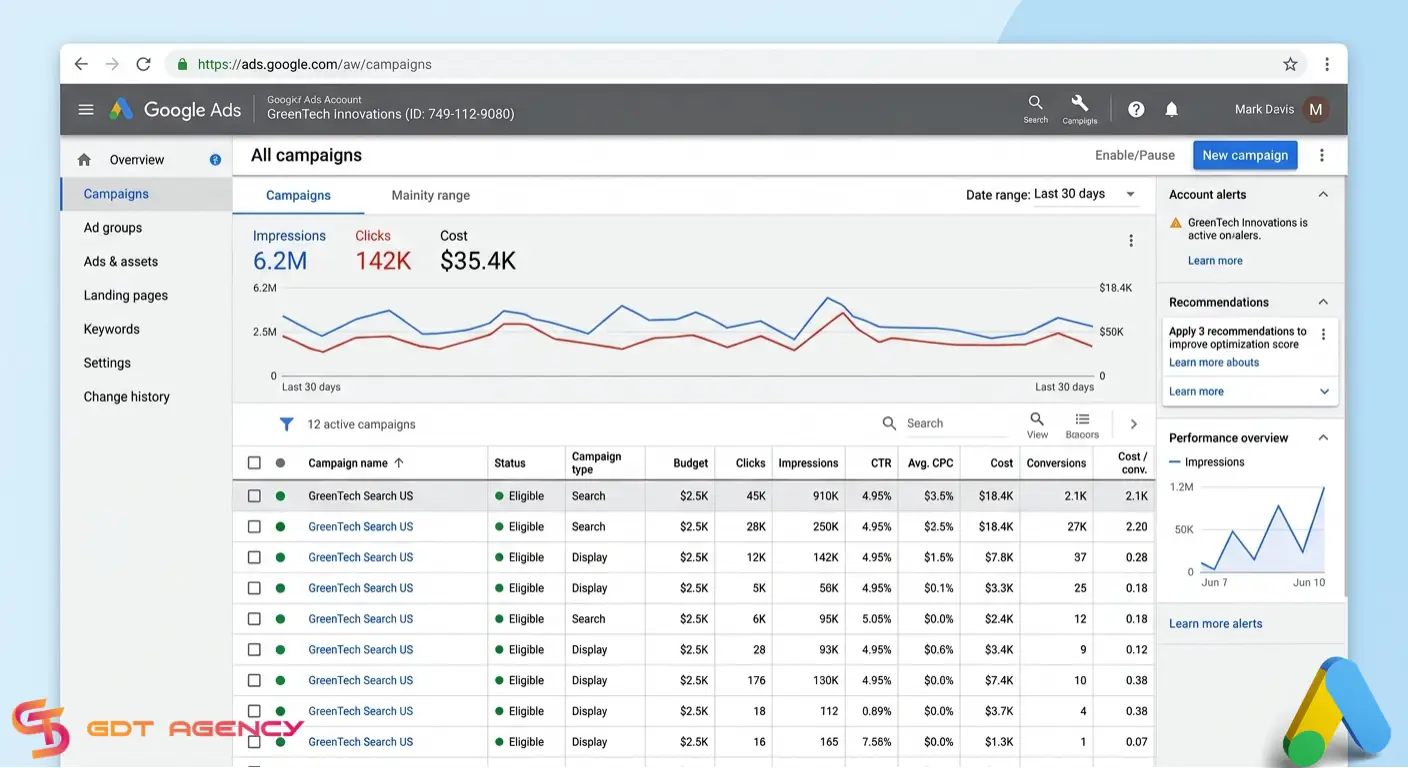The width and height of the screenshot is (1408, 768).
Task: Open the Search magnifier tool in header
Action: [x=1035, y=108]
